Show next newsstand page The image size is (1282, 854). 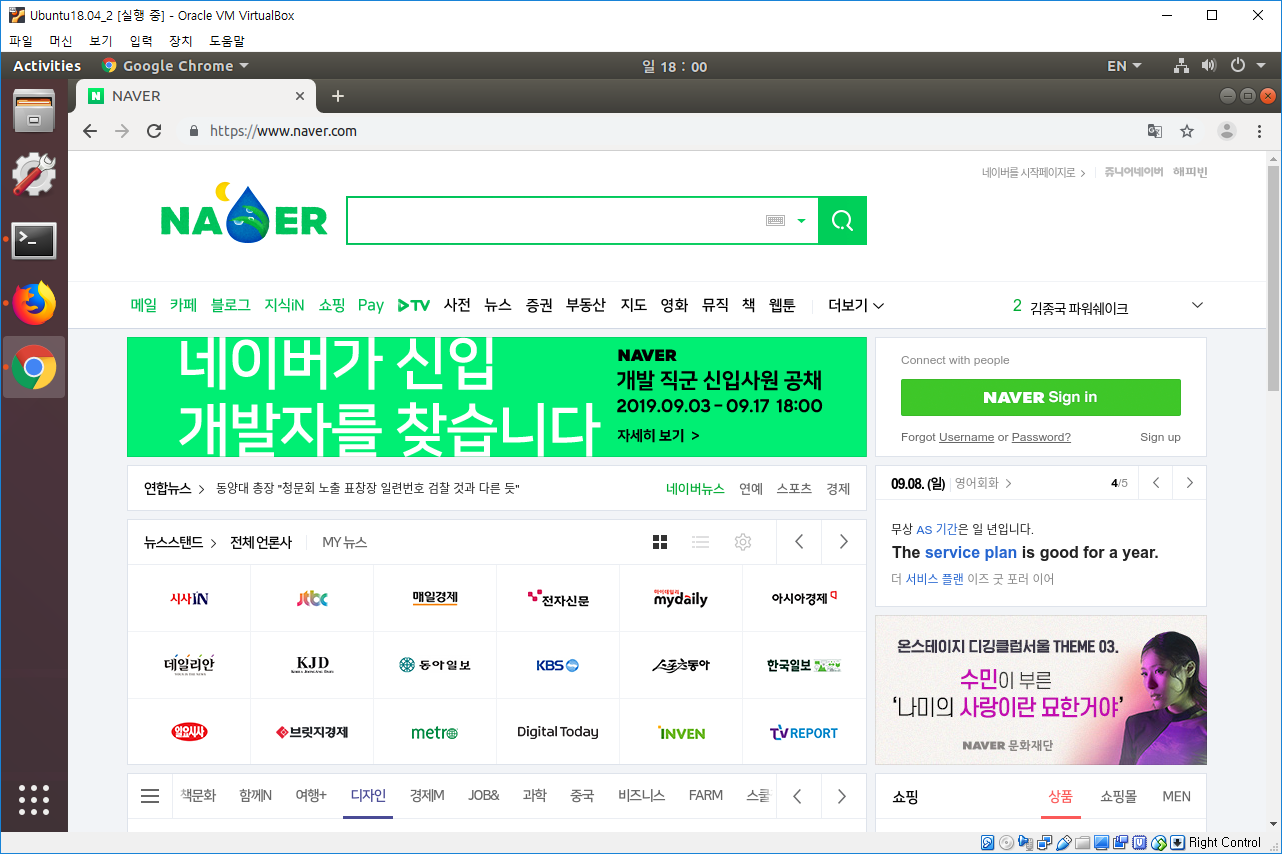(x=844, y=542)
